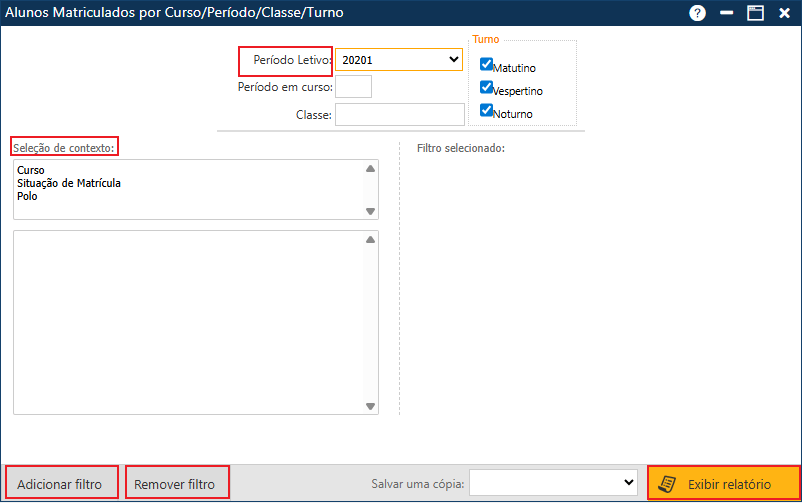Uncheck the Matutino shift checkbox

click(x=487, y=64)
